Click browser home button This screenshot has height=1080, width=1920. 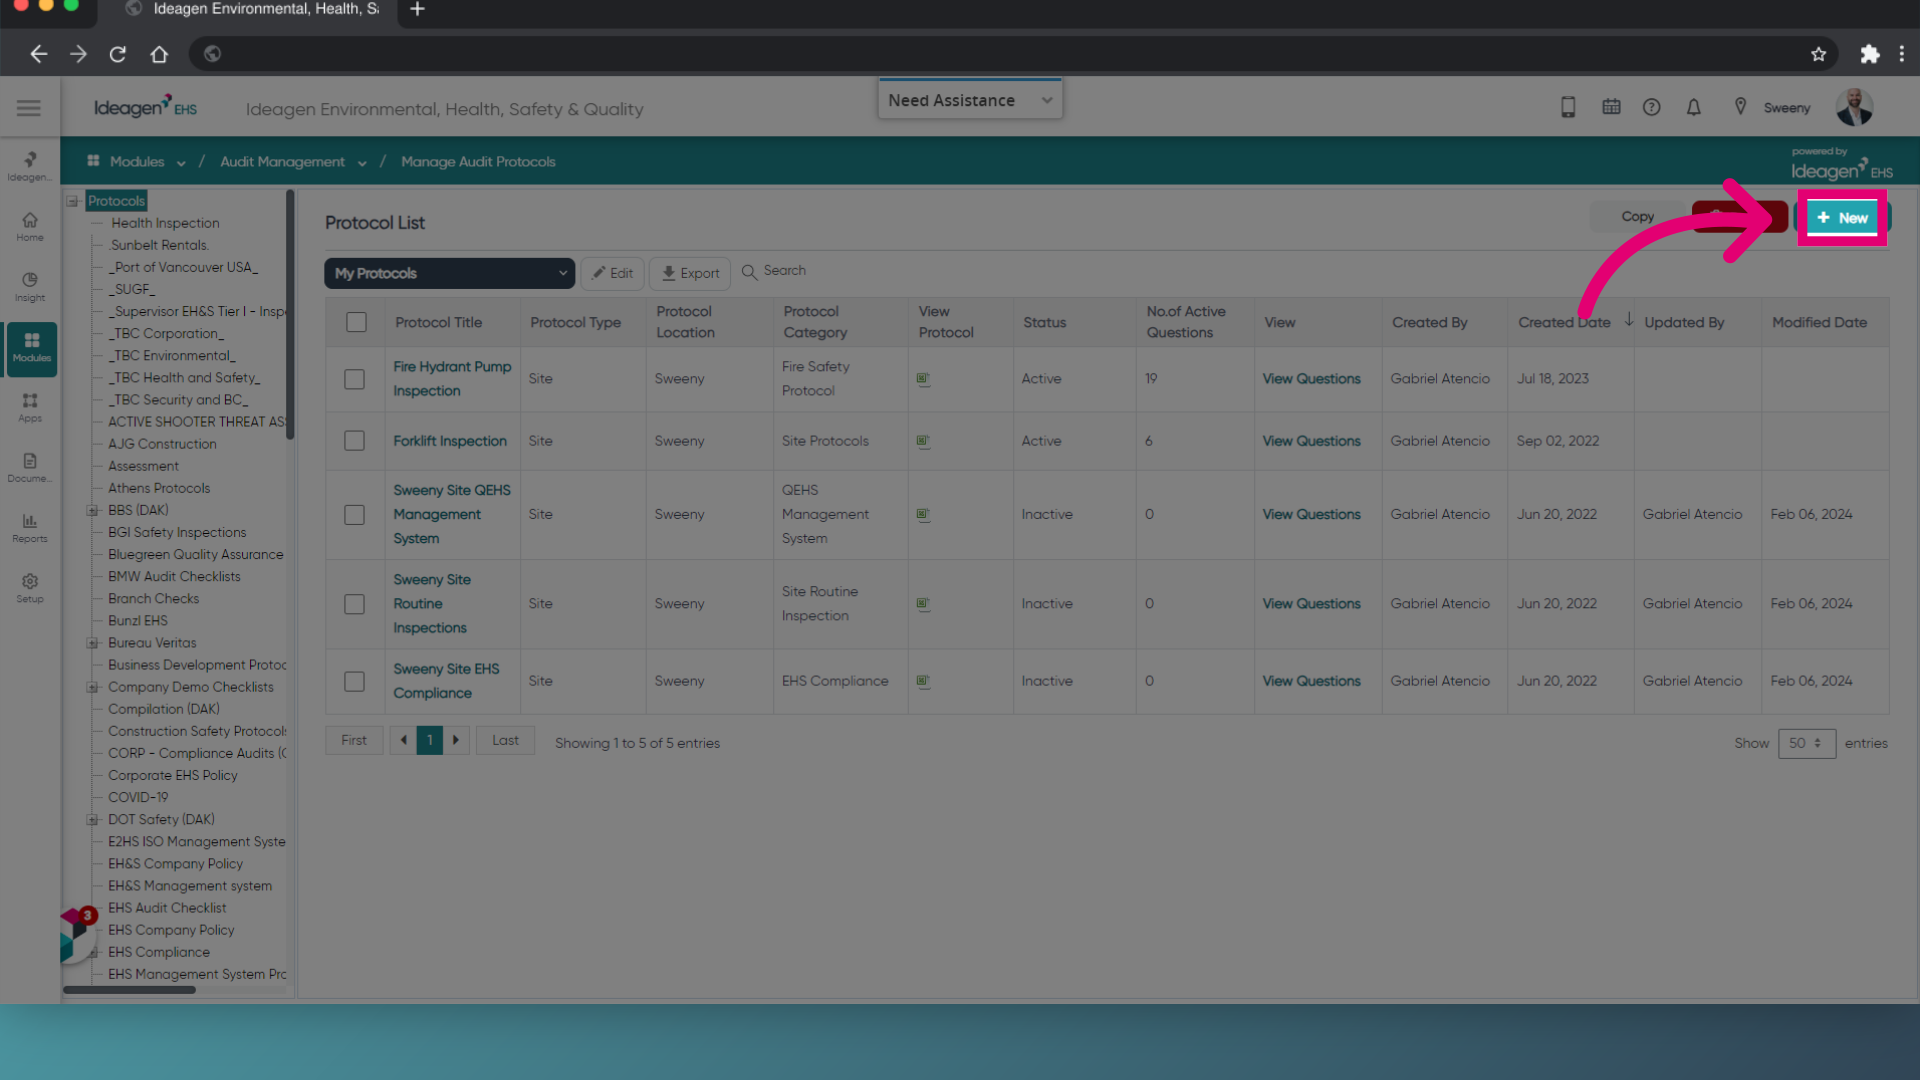(x=159, y=54)
